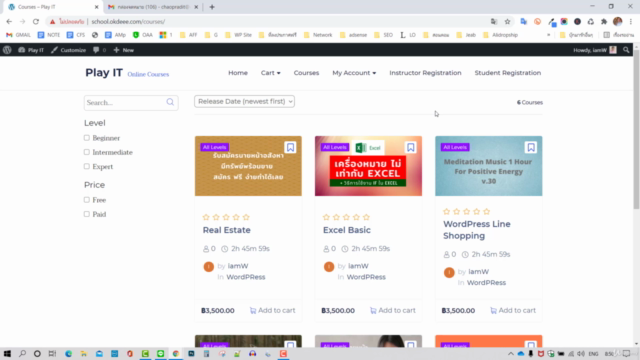The image size is (640, 360).
Task: Open the Windows Start menu
Action: click(x=7, y=353)
